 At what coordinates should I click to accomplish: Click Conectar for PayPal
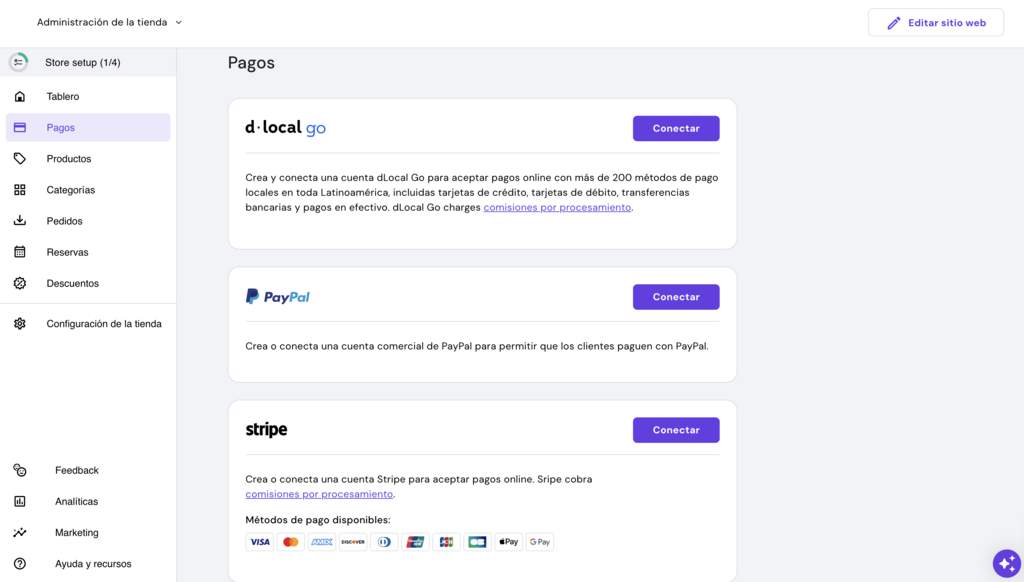(676, 296)
